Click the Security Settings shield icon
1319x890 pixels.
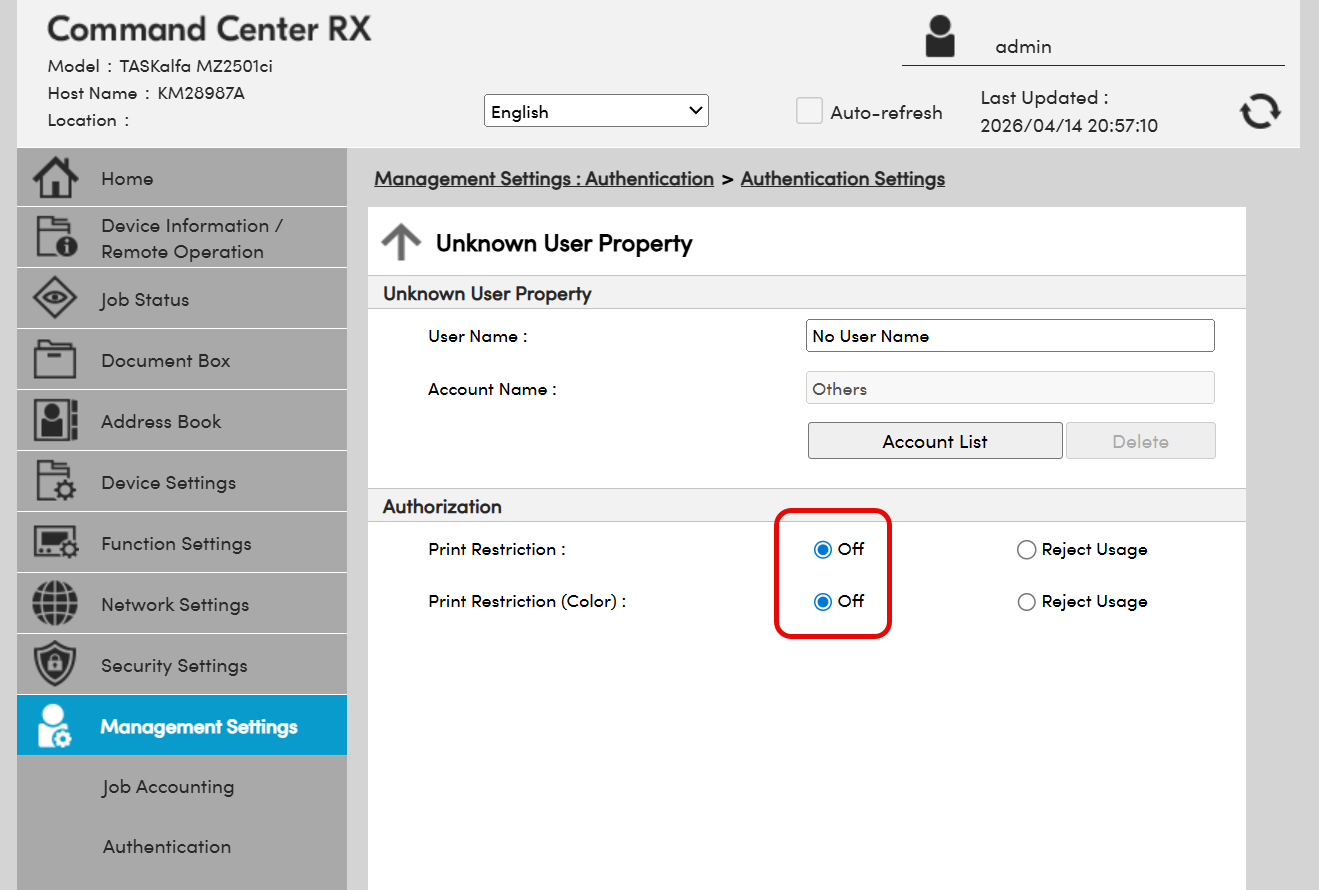55,665
